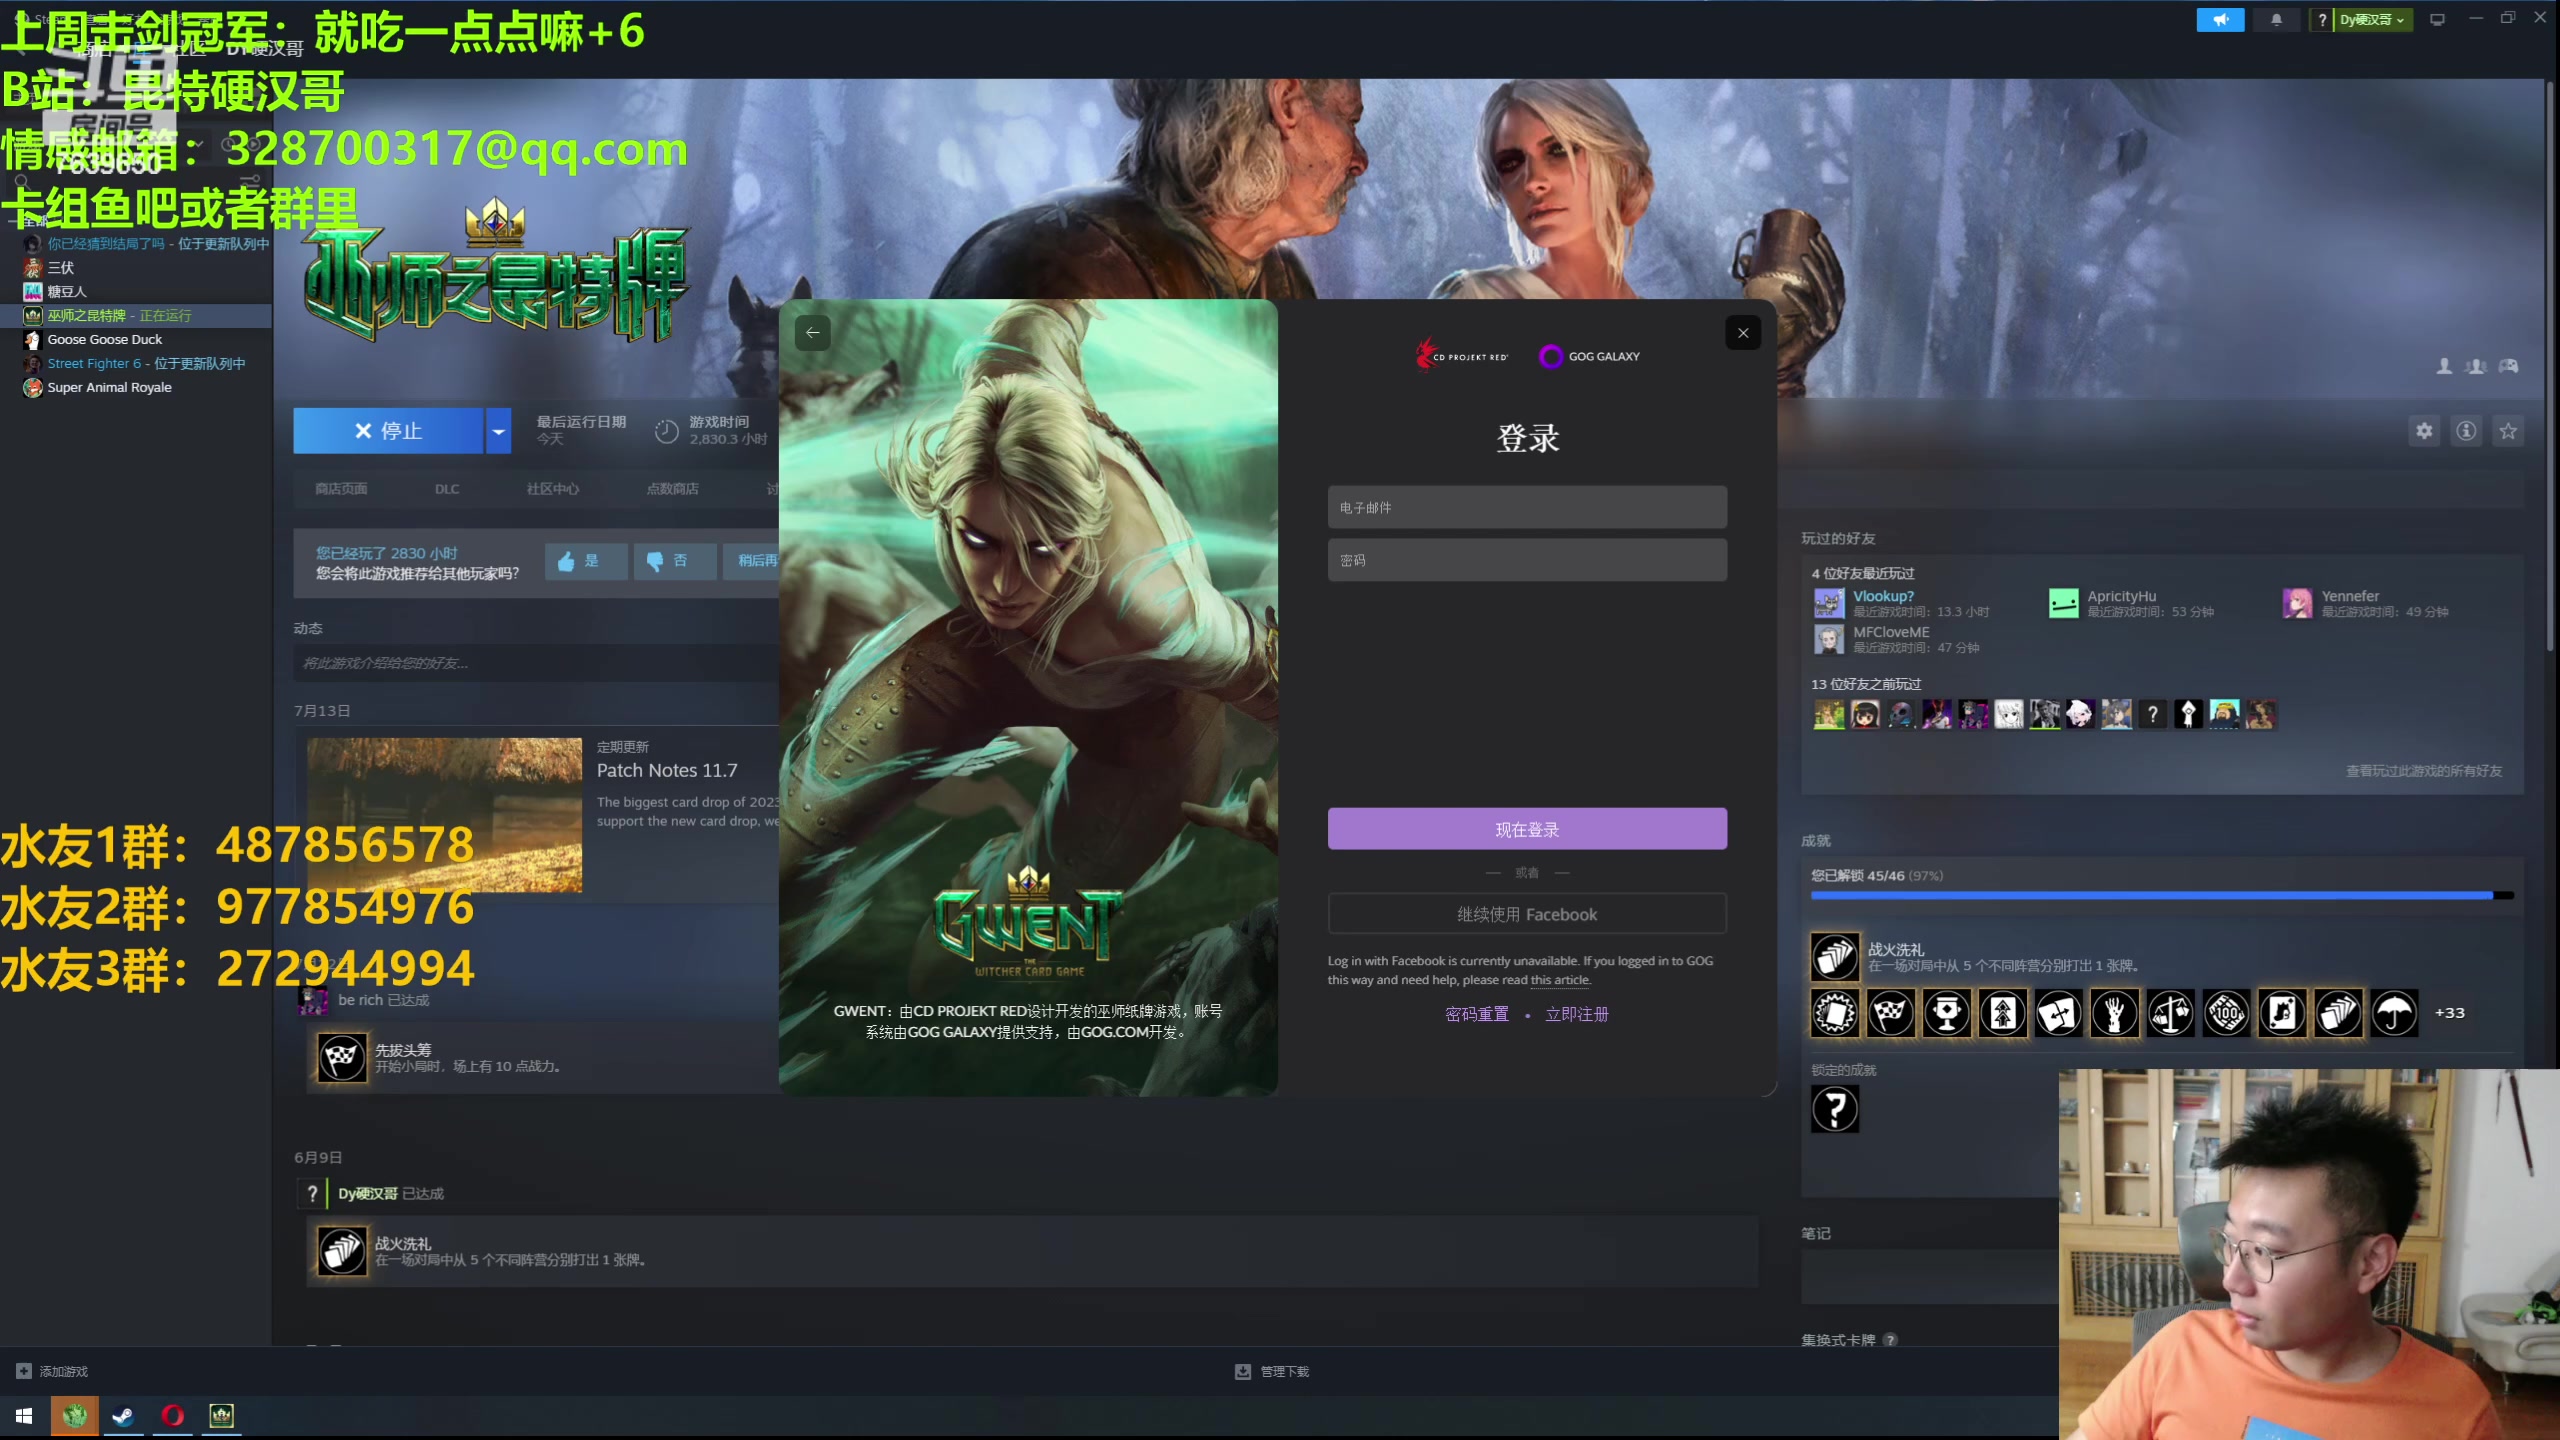Viewport: 2560px width, 1440px height.
Task: Close the GOG login dialog
Action: tap(1743, 333)
